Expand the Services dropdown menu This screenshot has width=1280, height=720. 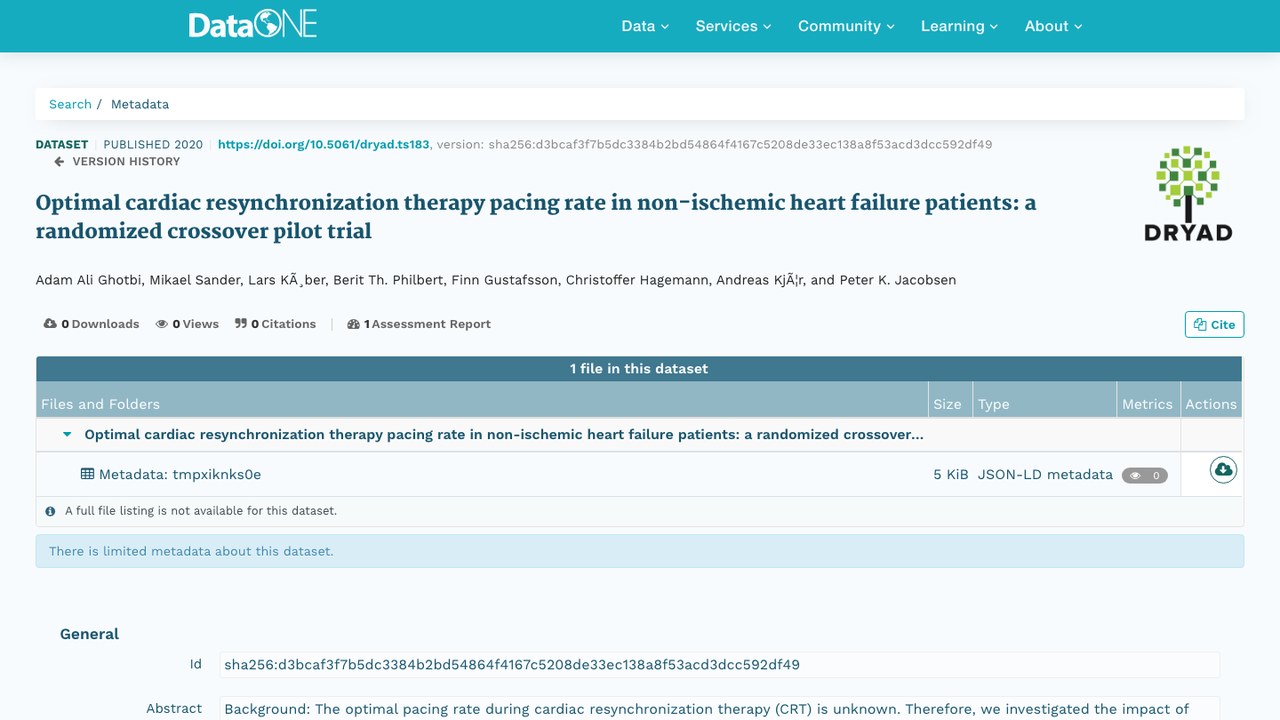pyautogui.click(x=733, y=26)
